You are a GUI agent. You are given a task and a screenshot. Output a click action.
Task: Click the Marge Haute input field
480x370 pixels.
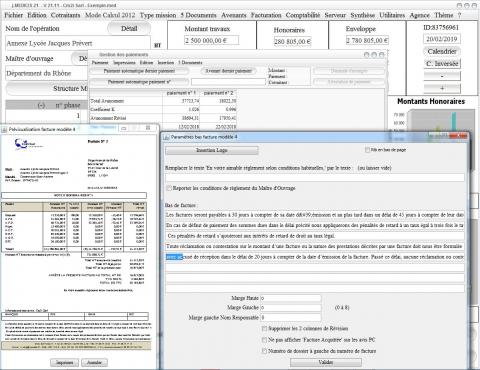[x=290, y=298]
